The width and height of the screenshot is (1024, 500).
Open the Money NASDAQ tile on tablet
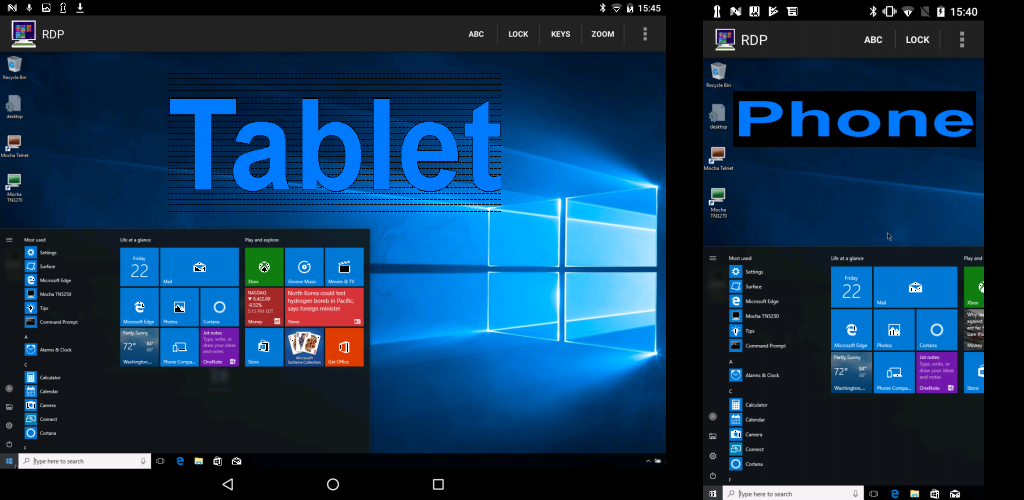pyautogui.click(x=264, y=307)
